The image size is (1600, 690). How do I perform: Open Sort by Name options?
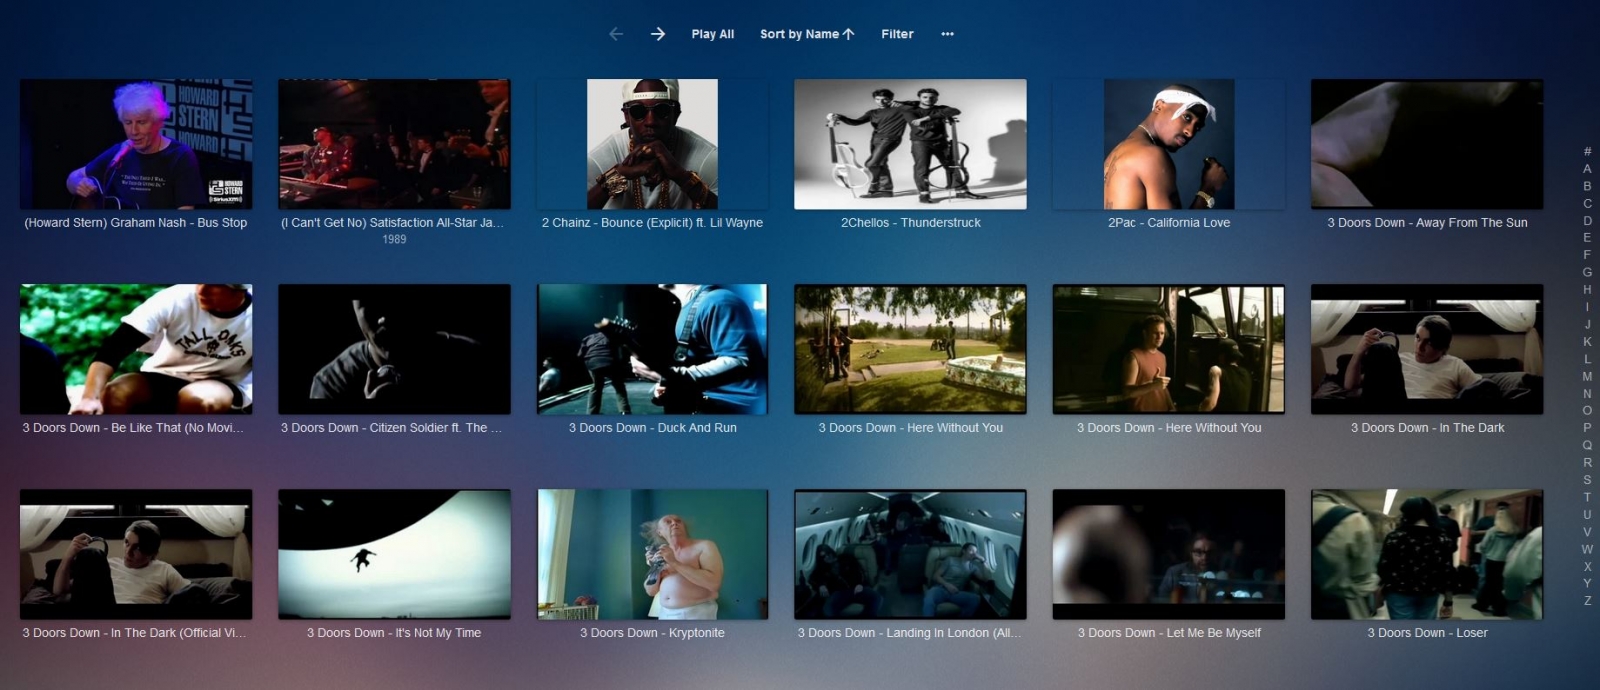807,34
